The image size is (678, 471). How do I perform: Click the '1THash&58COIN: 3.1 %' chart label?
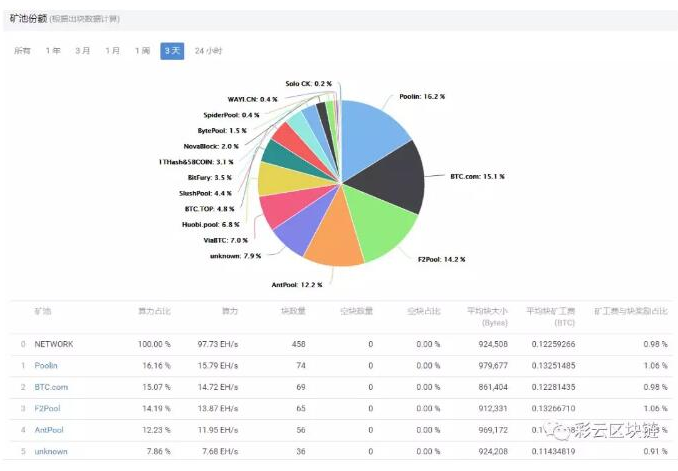coord(196,162)
